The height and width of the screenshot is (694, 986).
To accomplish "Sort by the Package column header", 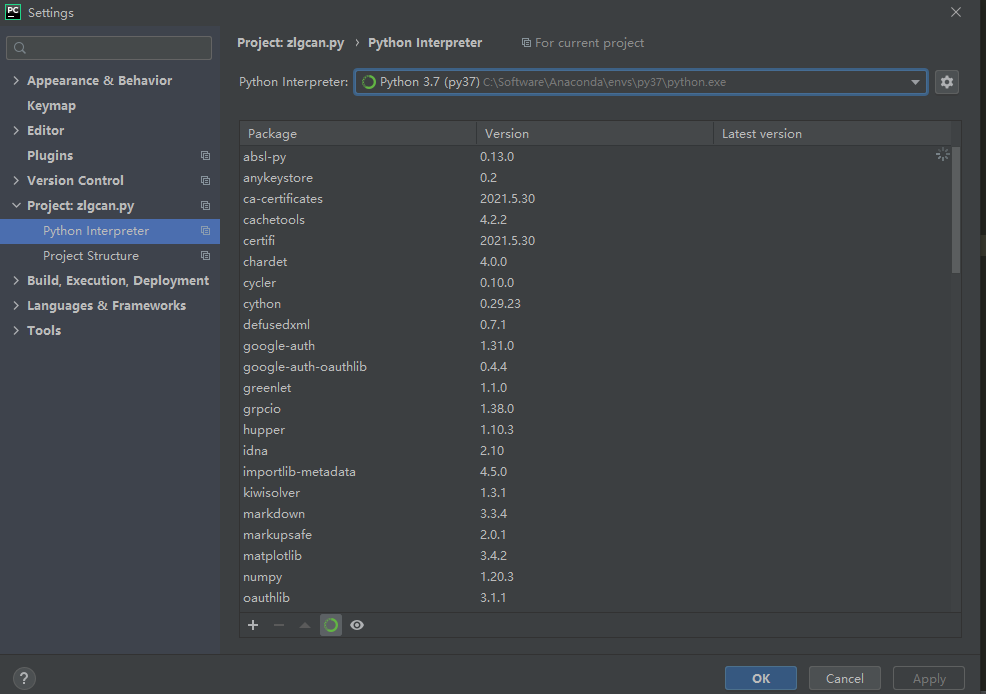I will (358, 134).
